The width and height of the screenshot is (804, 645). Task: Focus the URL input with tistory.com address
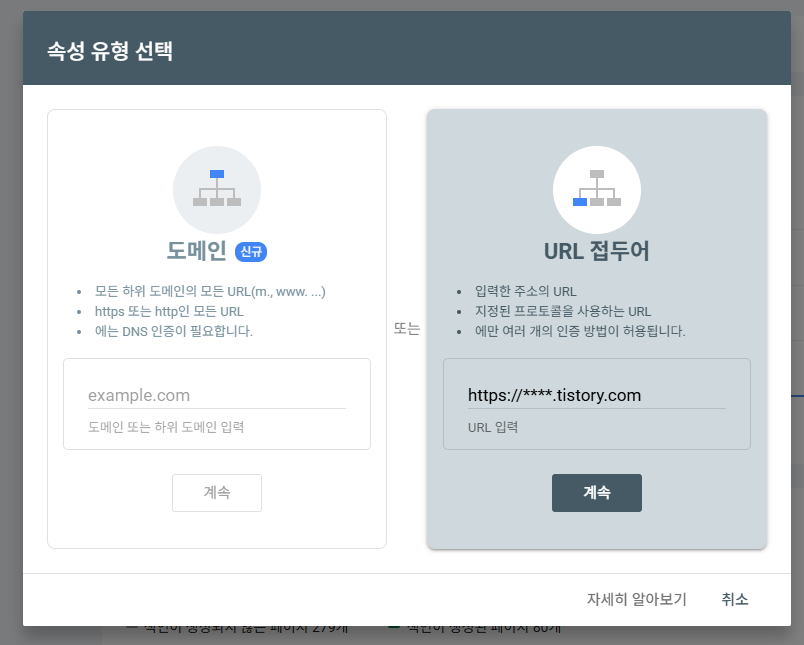point(597,395)
